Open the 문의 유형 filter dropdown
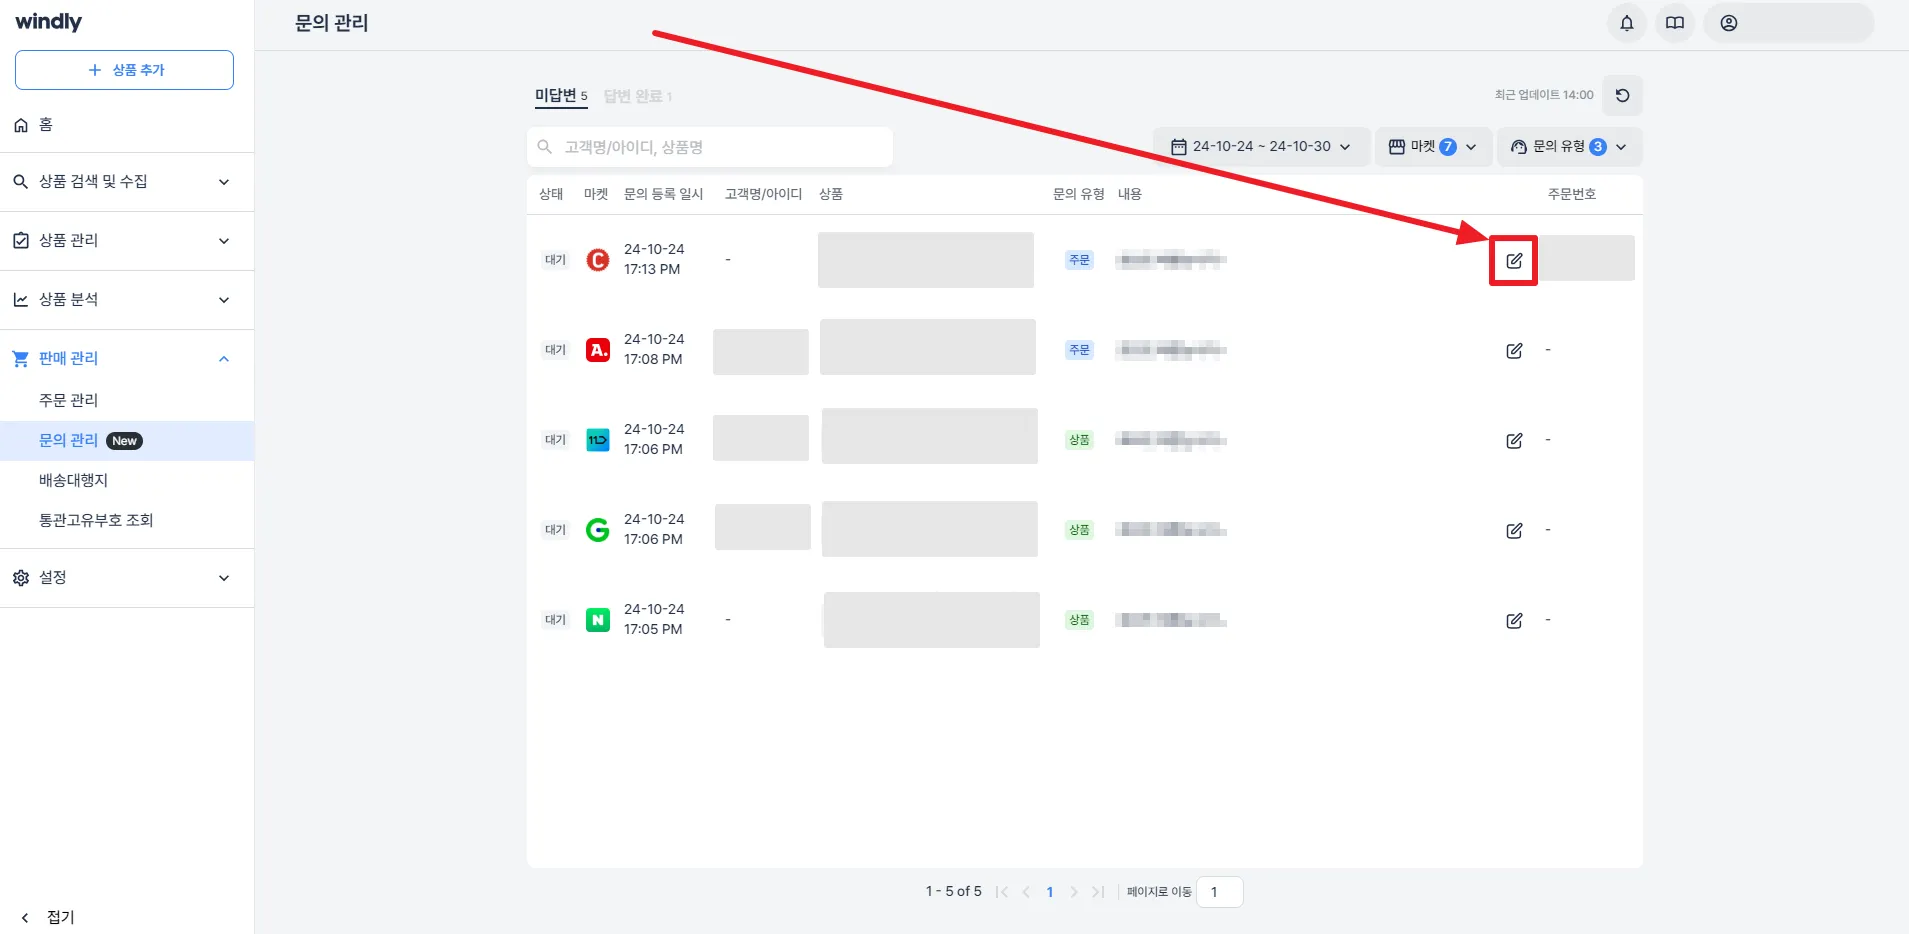This screenshot has height=934, width=1909. (x=1569, y=147)
